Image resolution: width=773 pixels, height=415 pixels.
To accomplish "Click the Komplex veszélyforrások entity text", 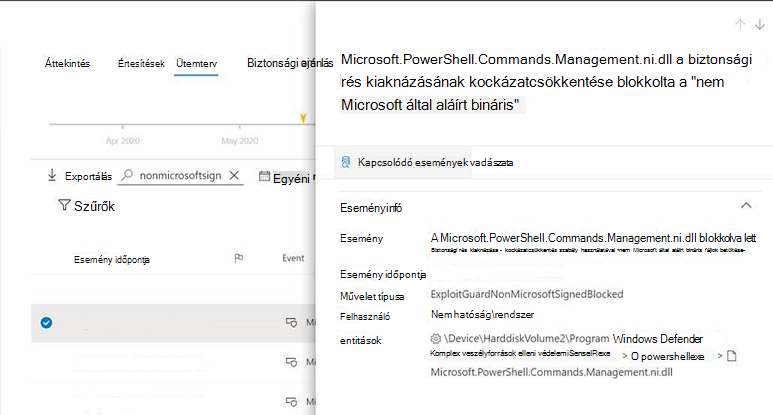I will (x=520, y=353).
